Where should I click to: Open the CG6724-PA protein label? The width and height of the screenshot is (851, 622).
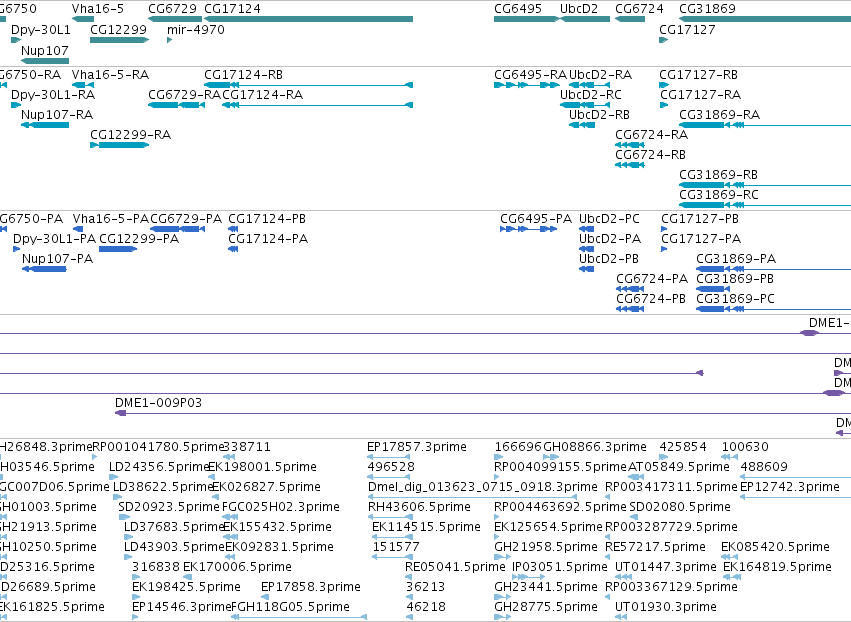tap(652, 279)
